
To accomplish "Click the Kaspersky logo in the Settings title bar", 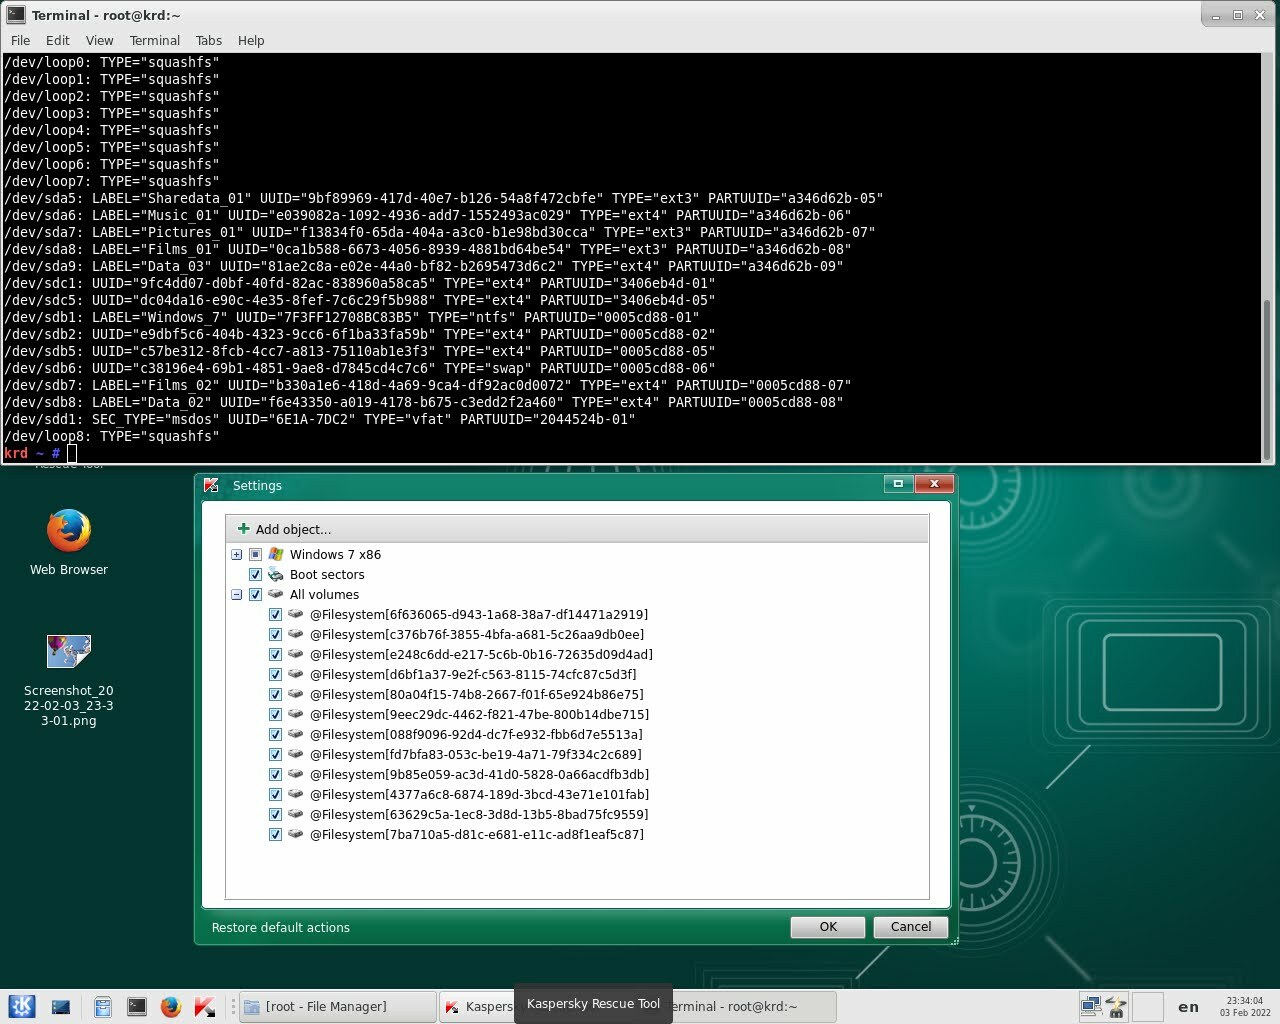I will click(211, 485).
